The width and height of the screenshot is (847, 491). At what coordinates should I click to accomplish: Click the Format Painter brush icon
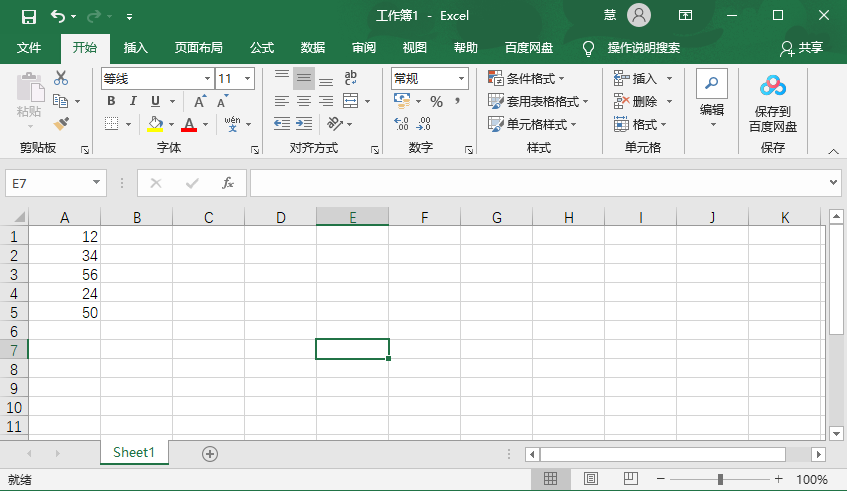click(61, 124)
